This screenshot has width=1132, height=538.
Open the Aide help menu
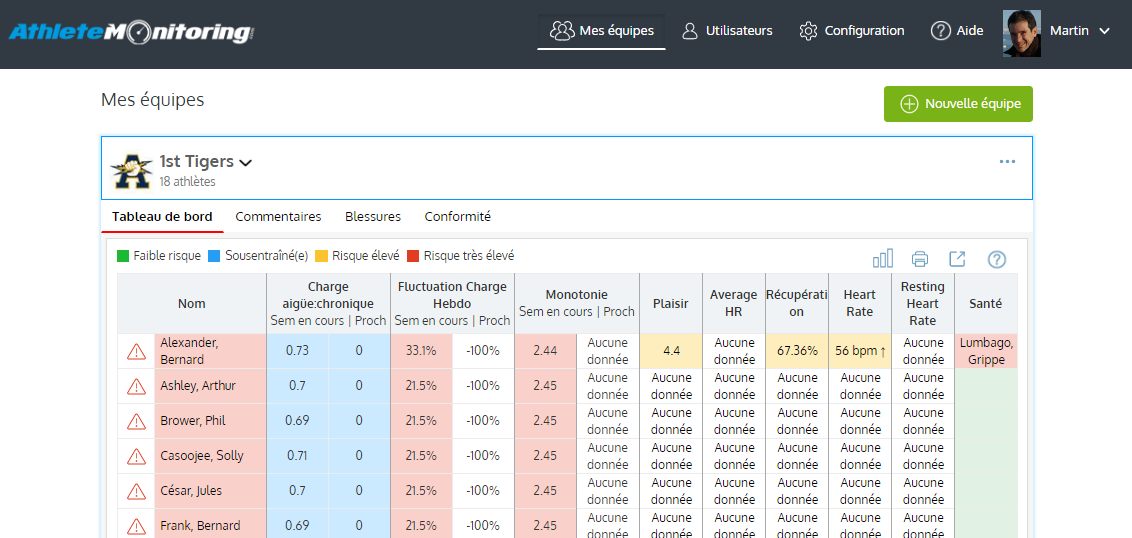957,31
